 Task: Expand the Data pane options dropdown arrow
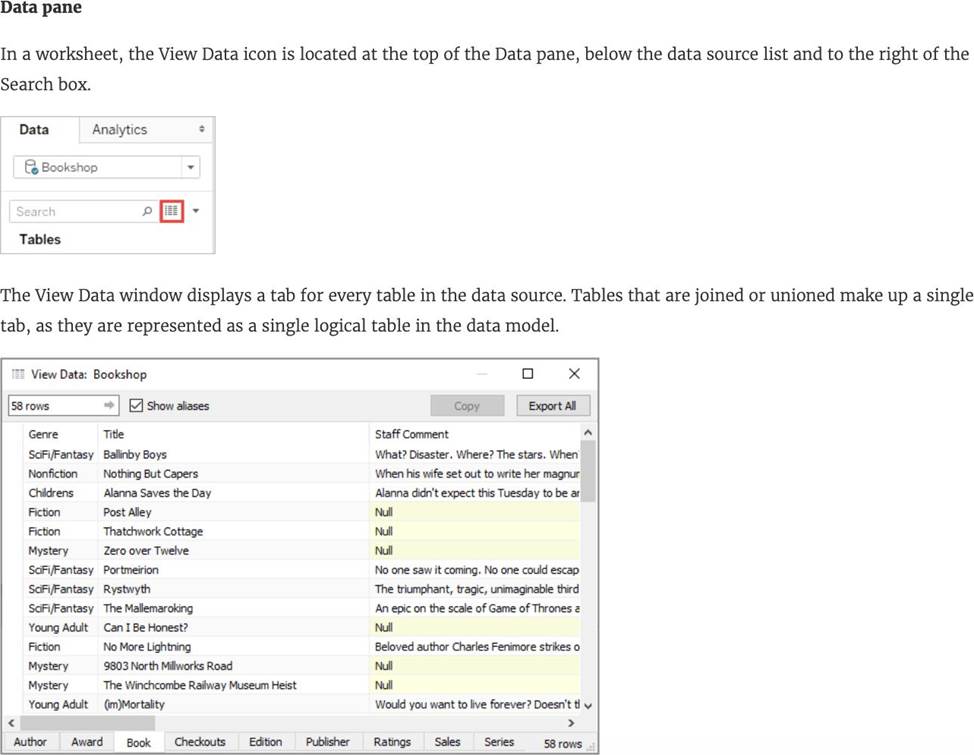(196, 211)
